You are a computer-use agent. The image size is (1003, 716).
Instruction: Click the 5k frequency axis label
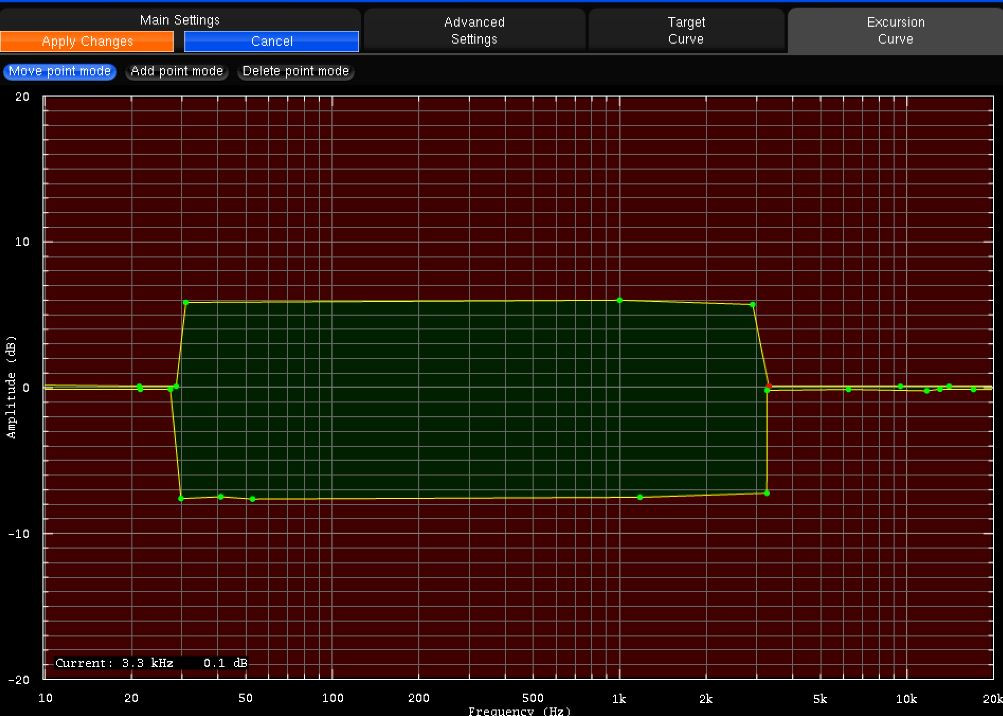tap(820, 698)
